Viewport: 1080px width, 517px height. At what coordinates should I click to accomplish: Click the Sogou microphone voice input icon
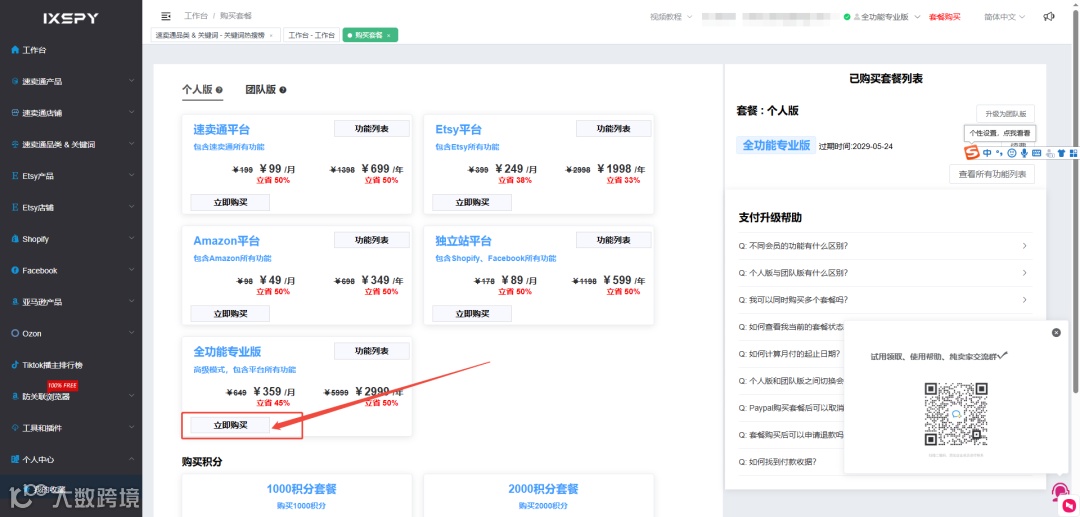pos(1024,153)
